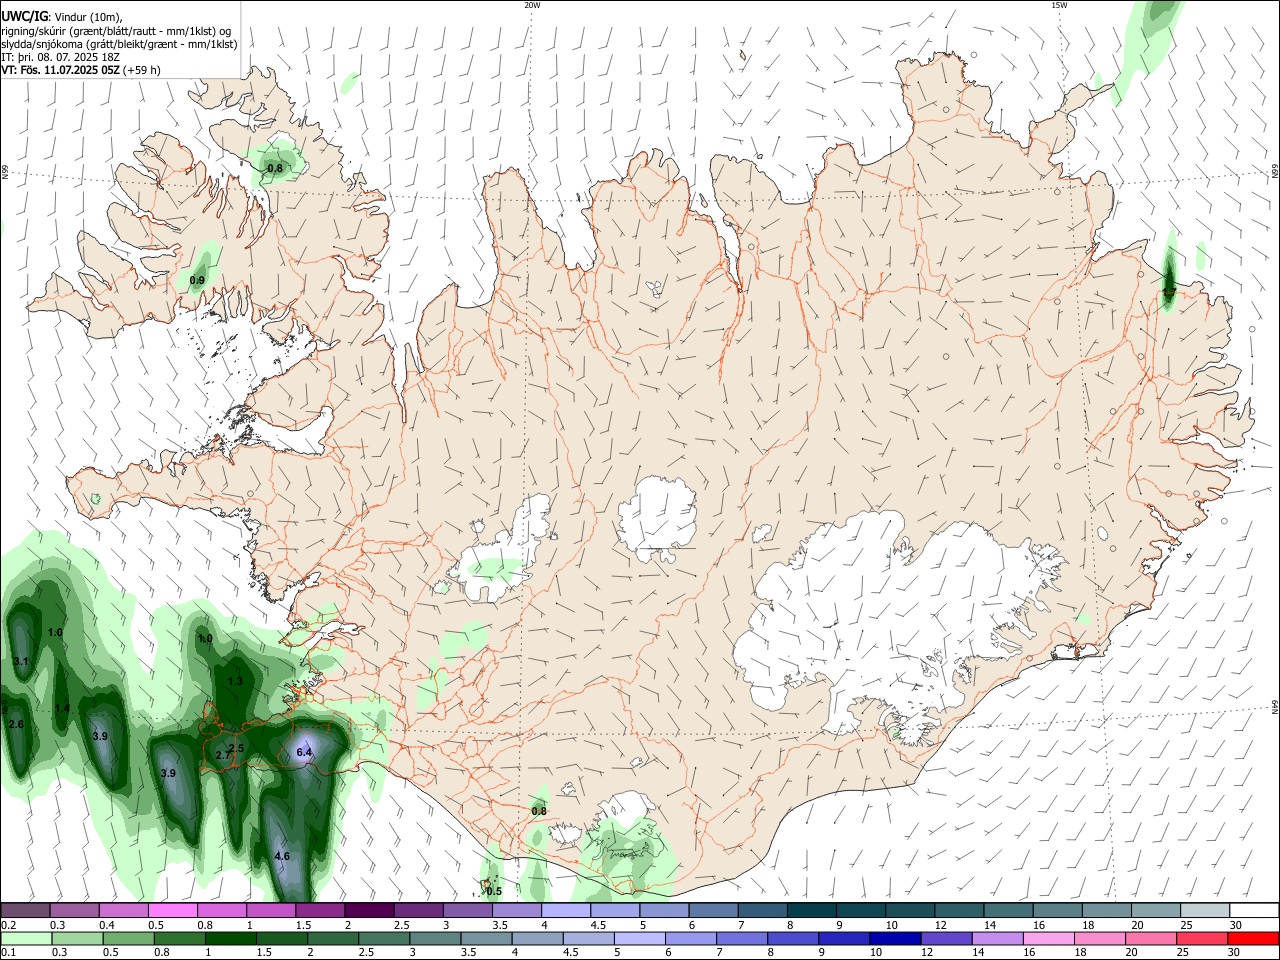
Task: Click the 0.9 precipitation label in Westfjords
Action: [x=197, y=281]
